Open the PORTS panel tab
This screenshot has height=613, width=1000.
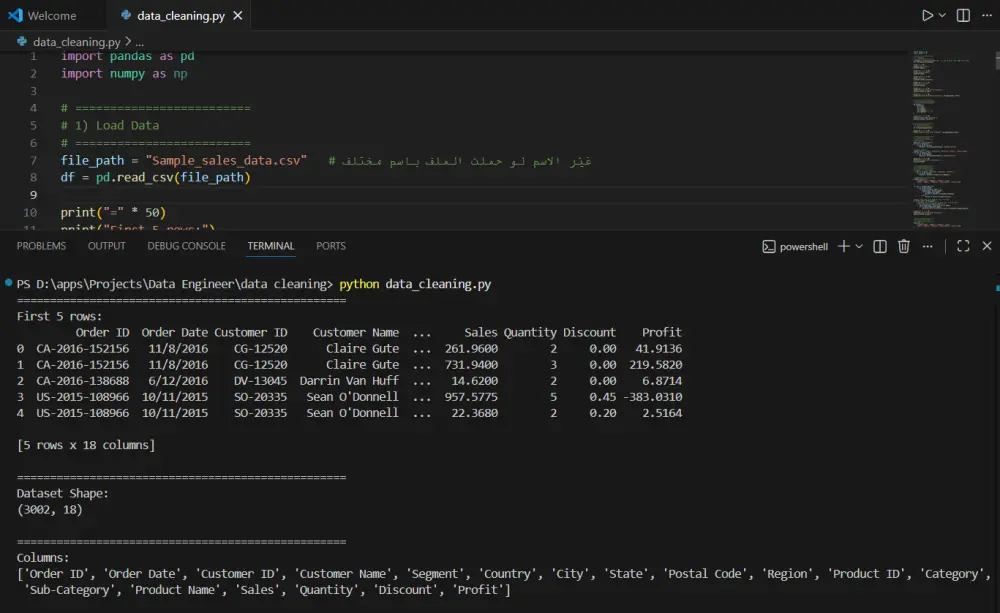click(x=330, y=246)
